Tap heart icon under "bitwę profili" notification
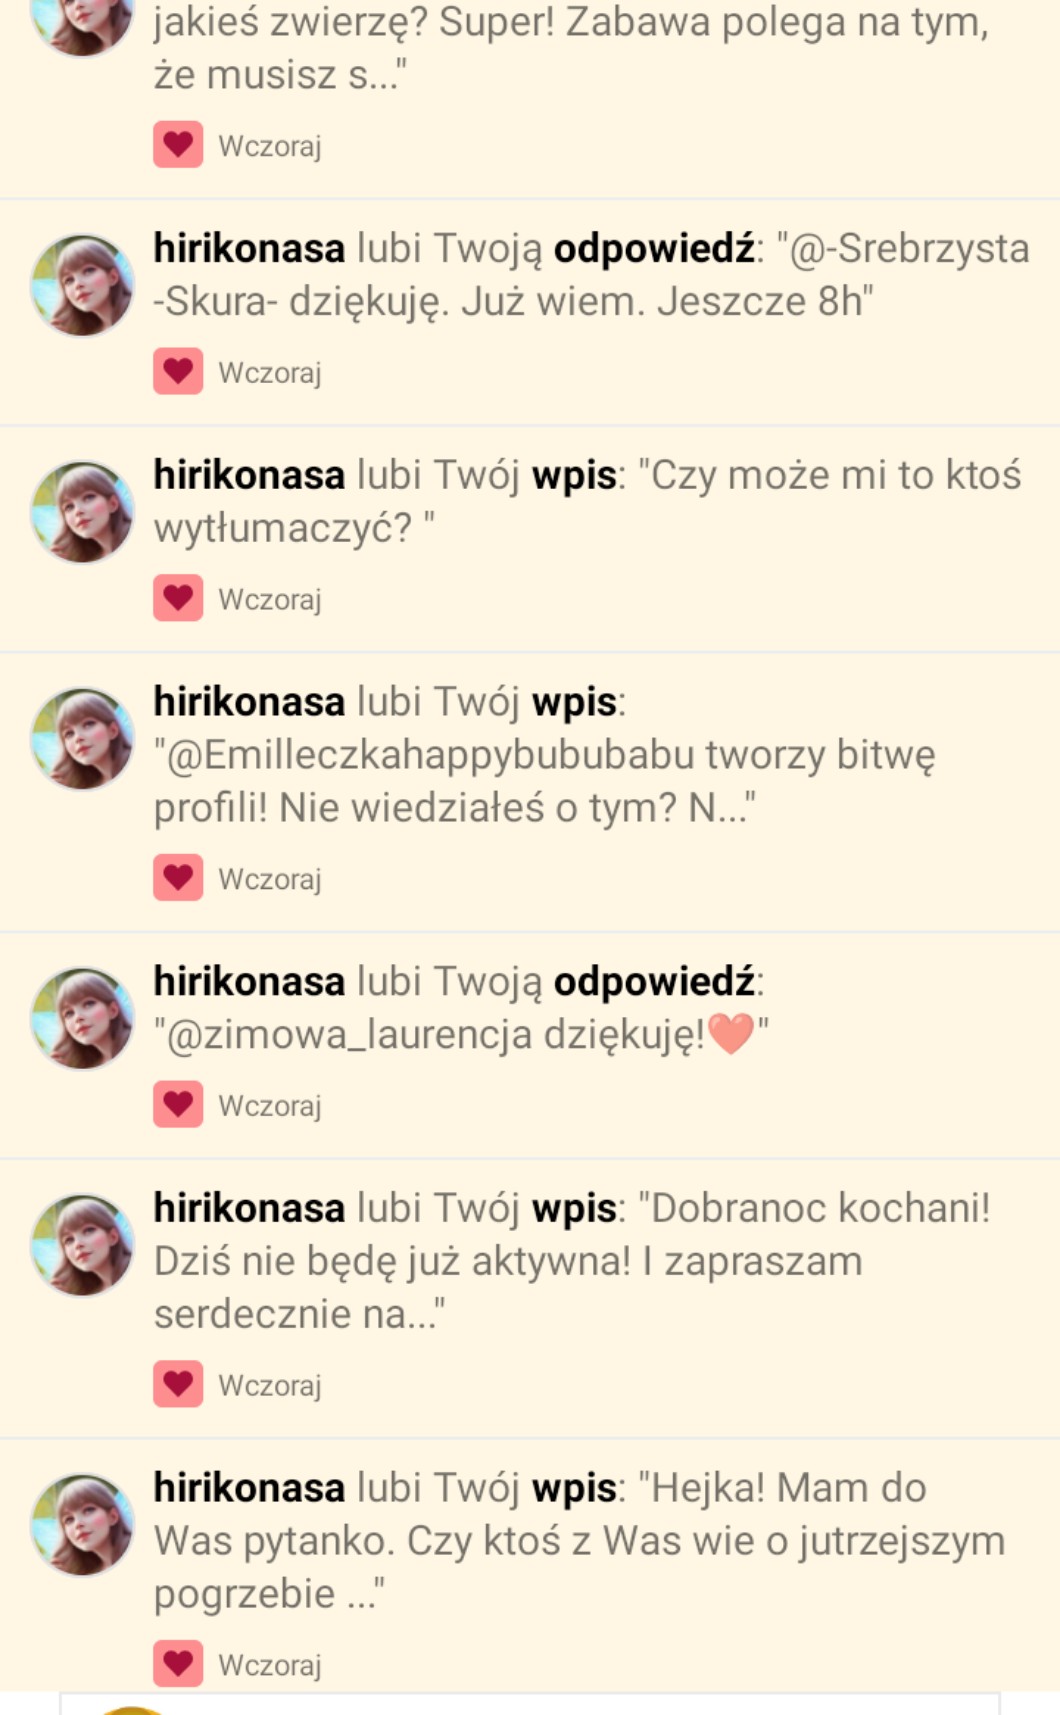This screenshot has height=1715, width=1060. point(178,878)
